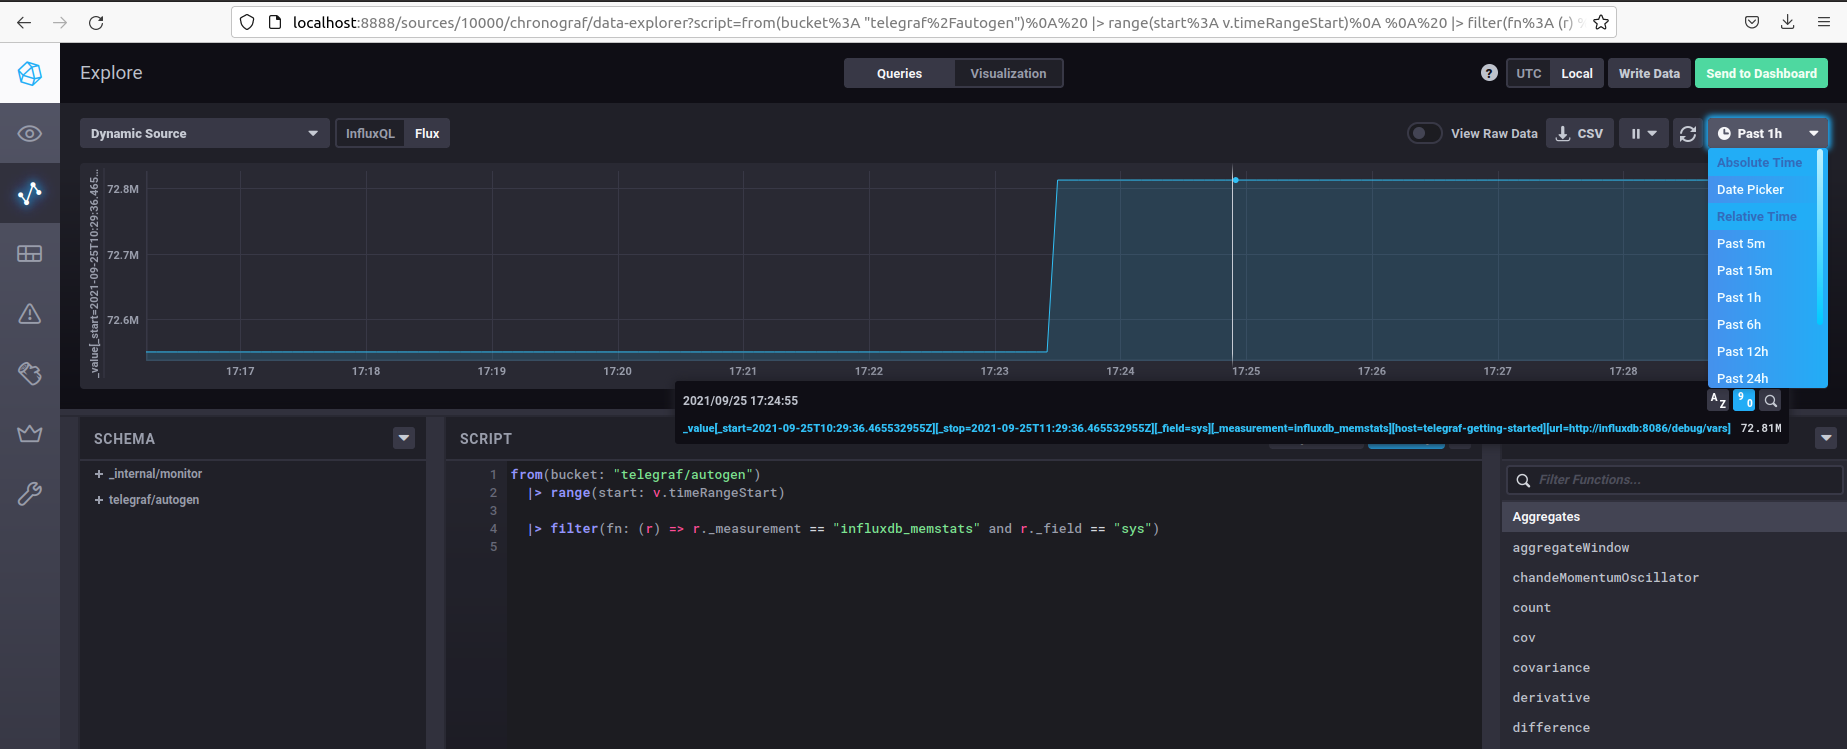
Task: Open the eye icon sidebar page
Action: (x=30, y=134)
